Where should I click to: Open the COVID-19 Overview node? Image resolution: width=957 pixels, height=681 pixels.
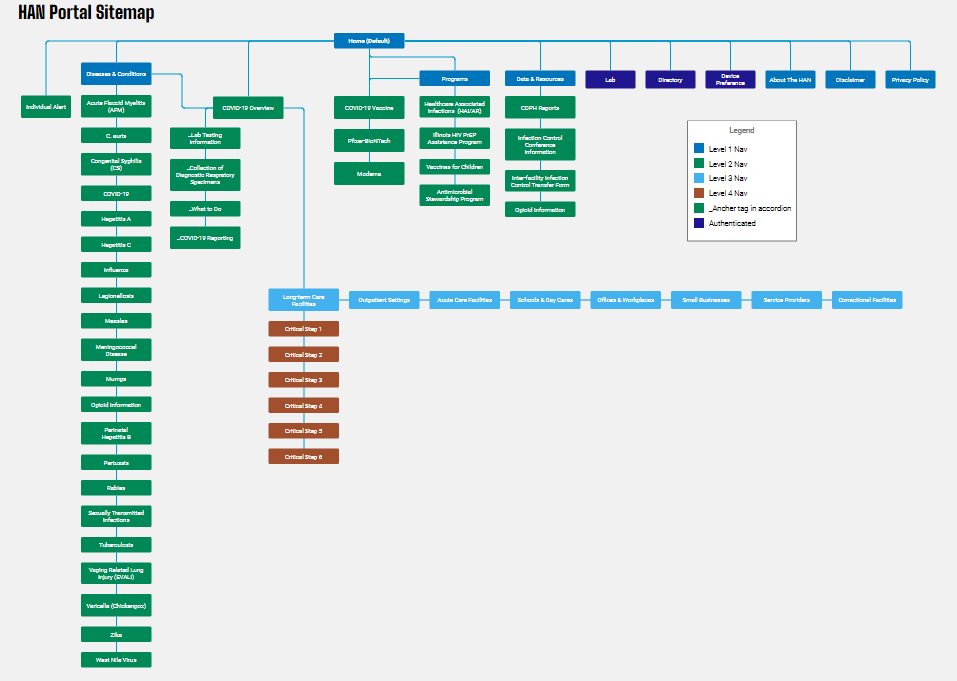coord(248,108)
